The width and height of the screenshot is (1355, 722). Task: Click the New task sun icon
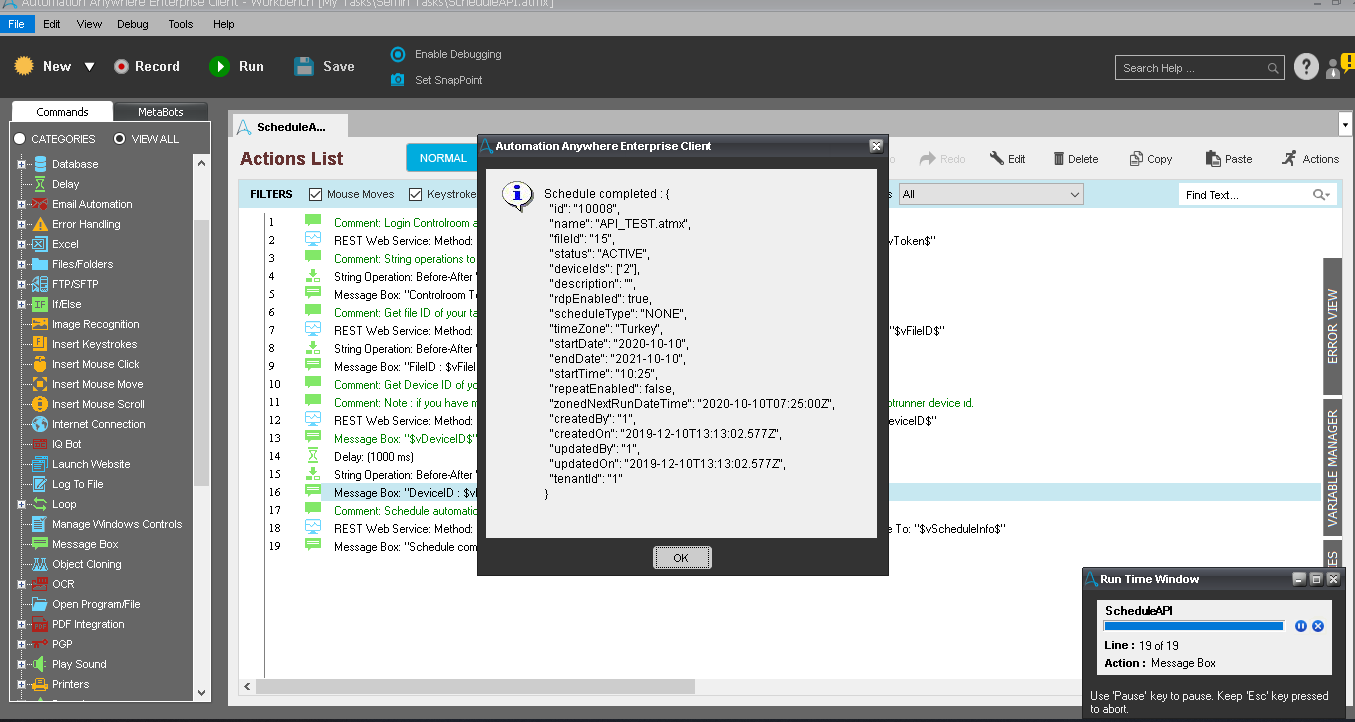24,66
